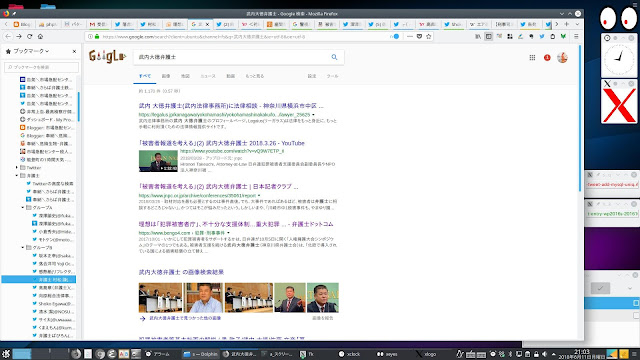
Task: Open the ツール search tools
Action: point(332,76)
